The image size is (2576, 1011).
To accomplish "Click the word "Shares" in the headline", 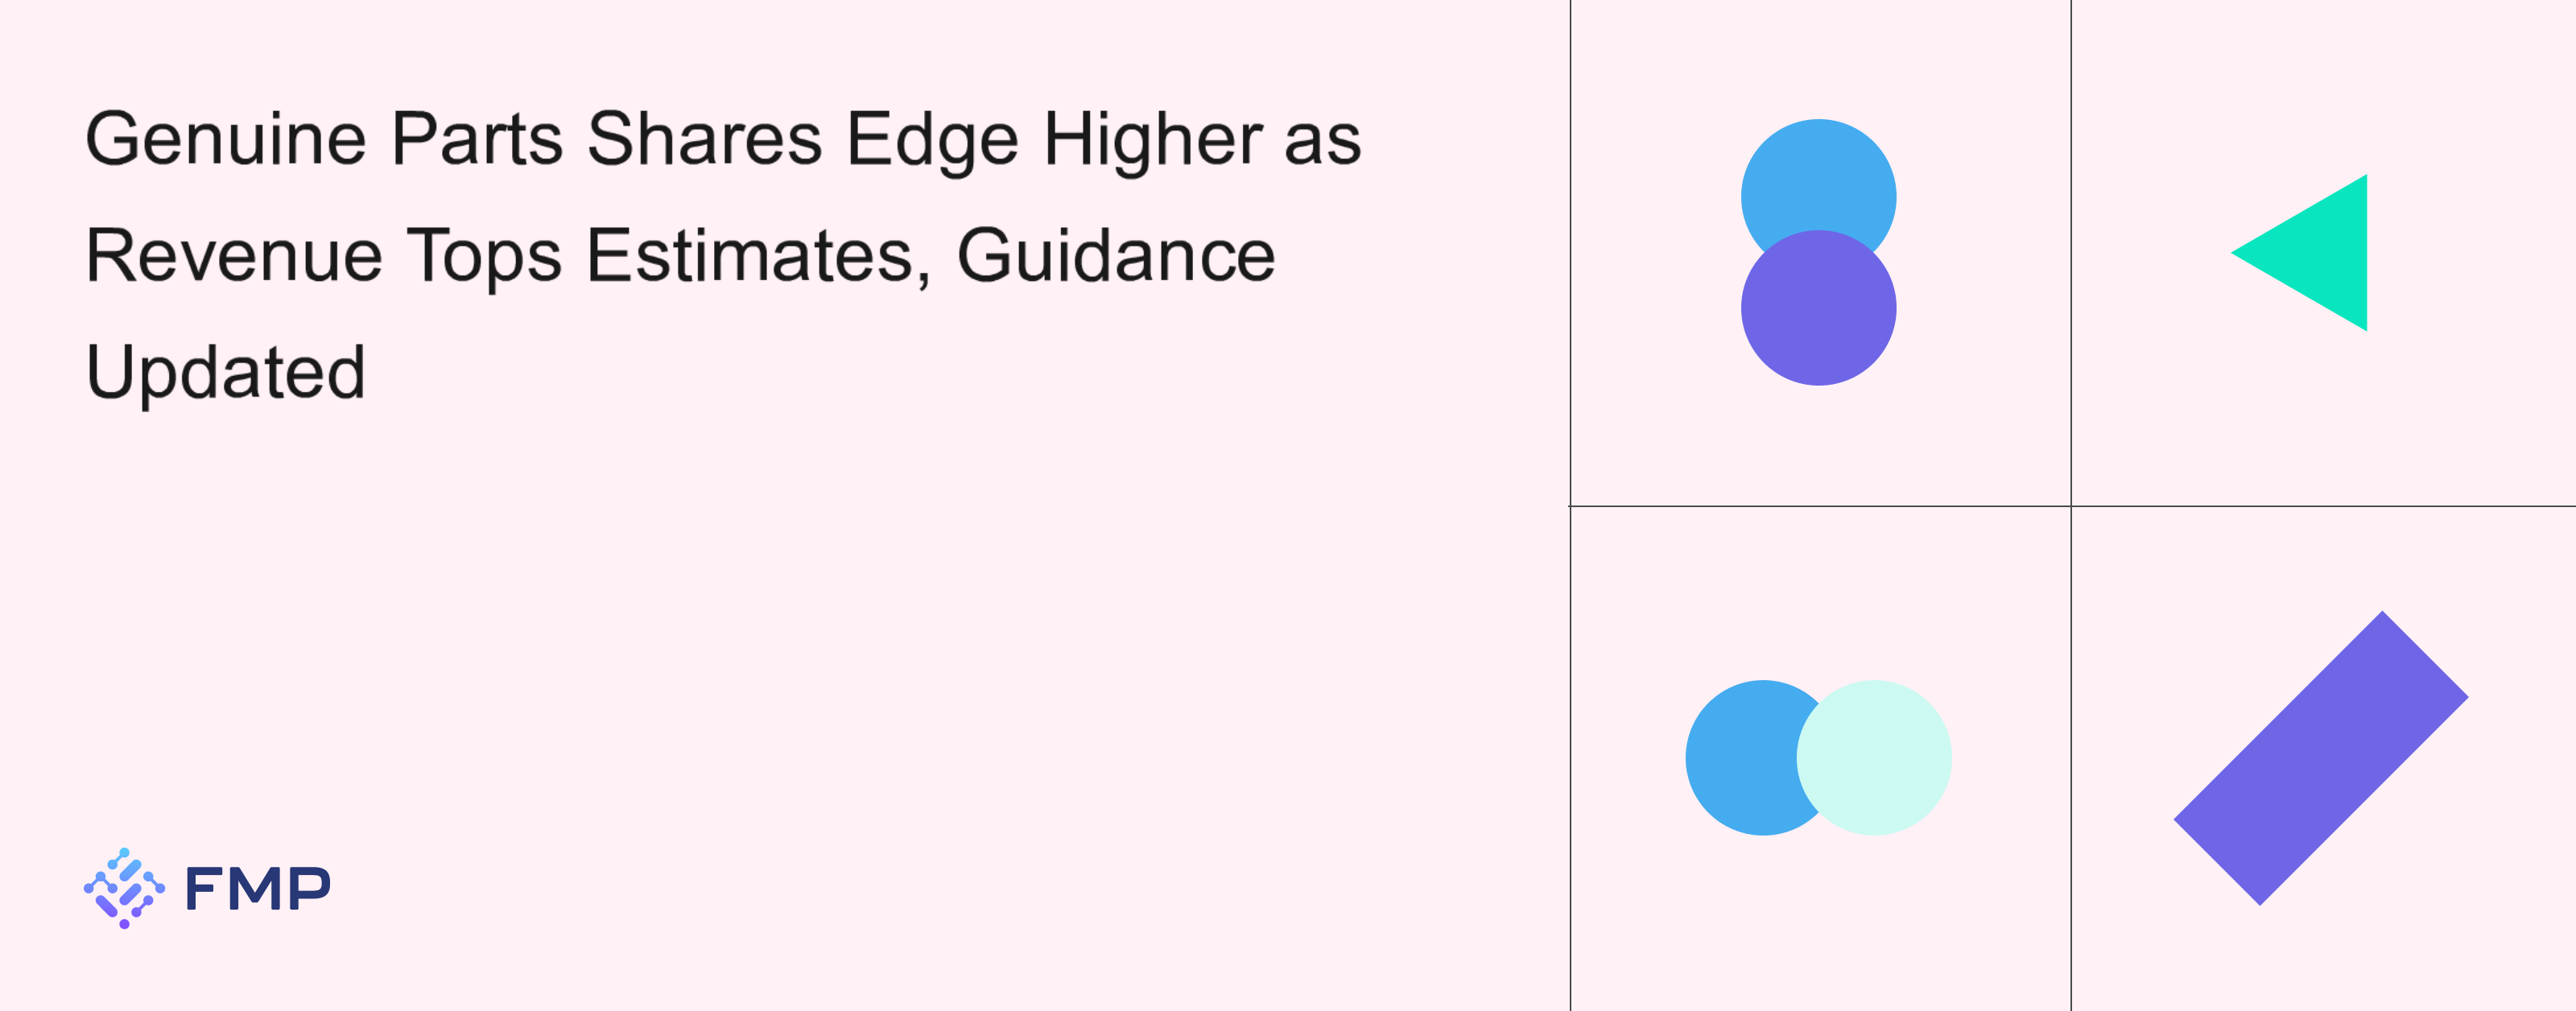I will 704,140.
